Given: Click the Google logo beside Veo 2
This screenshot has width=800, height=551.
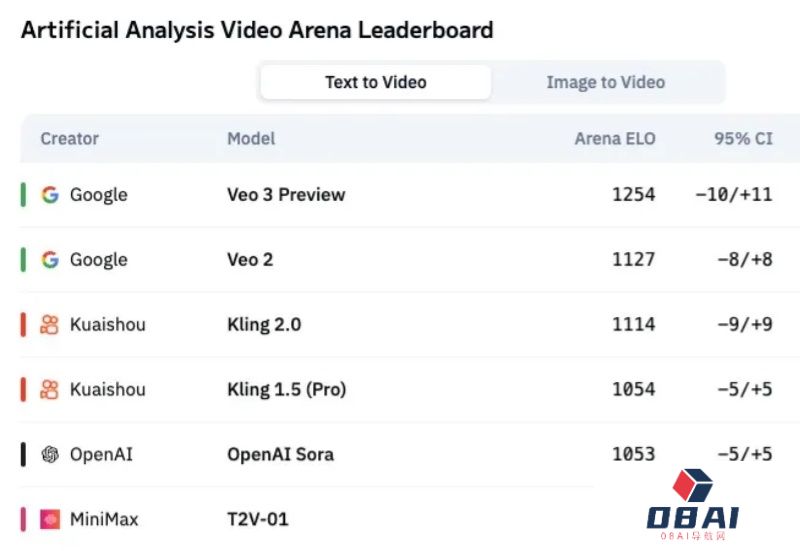Looking at the screenshot, I should [50, 260].
